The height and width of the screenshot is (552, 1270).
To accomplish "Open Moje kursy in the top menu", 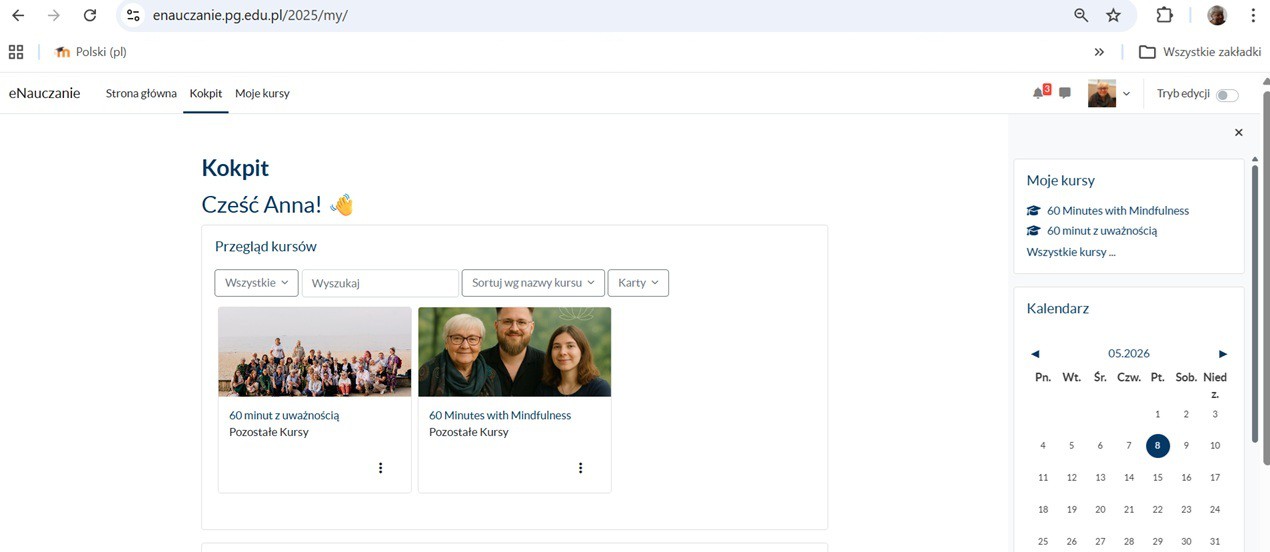I will pos(262,93).
